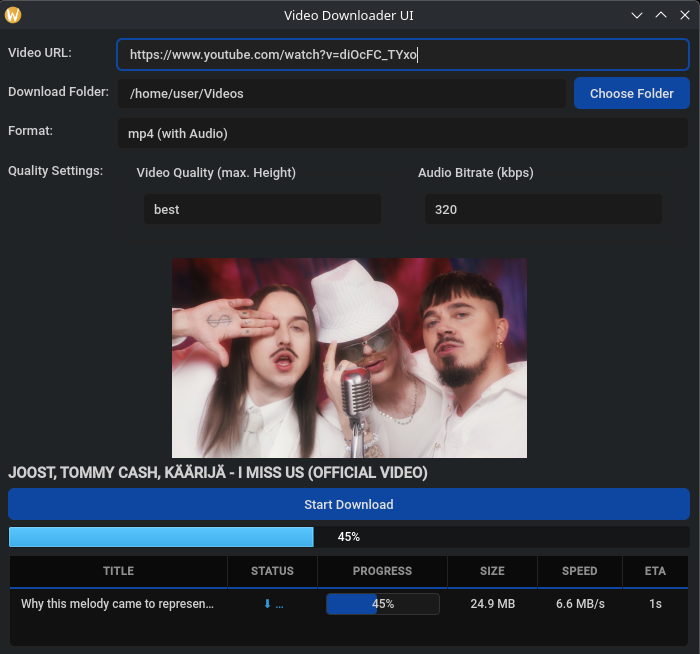Open the Audio Bitrate dropdown set to 320
Screen dimensions: 700x654
pyautogui.click(x=543, y=209)
